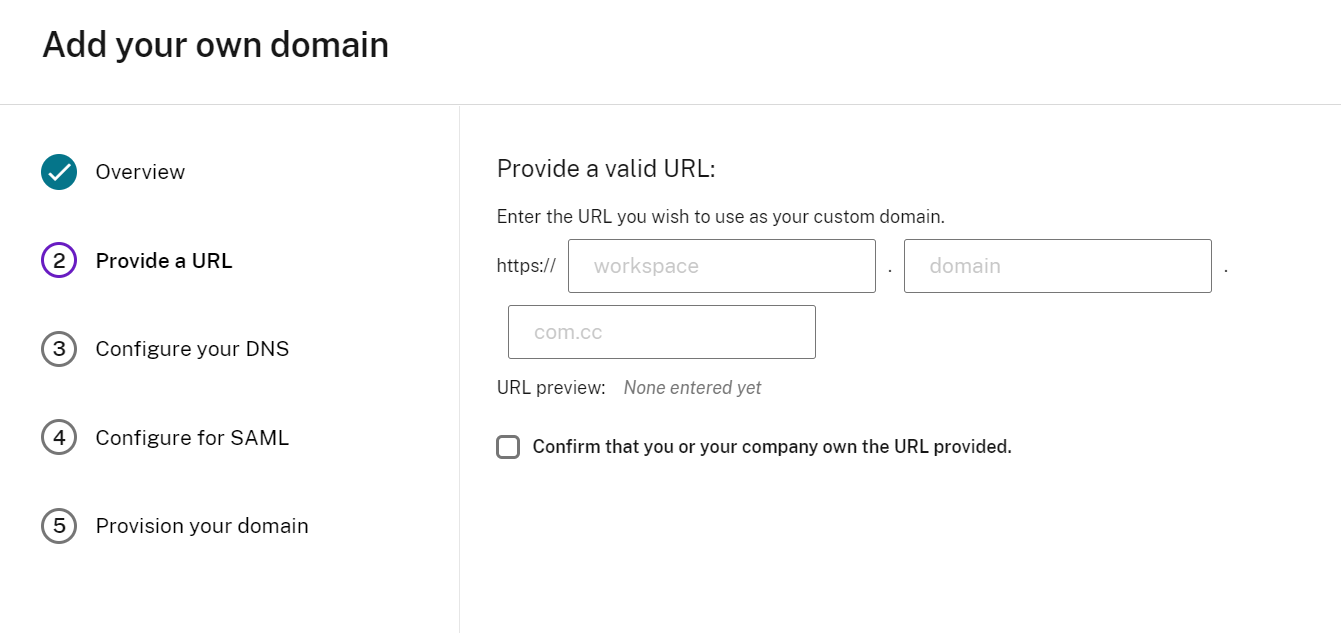Select the Provision your domain step
This screenshot has width=1341, height=633.
pos(202,526)
